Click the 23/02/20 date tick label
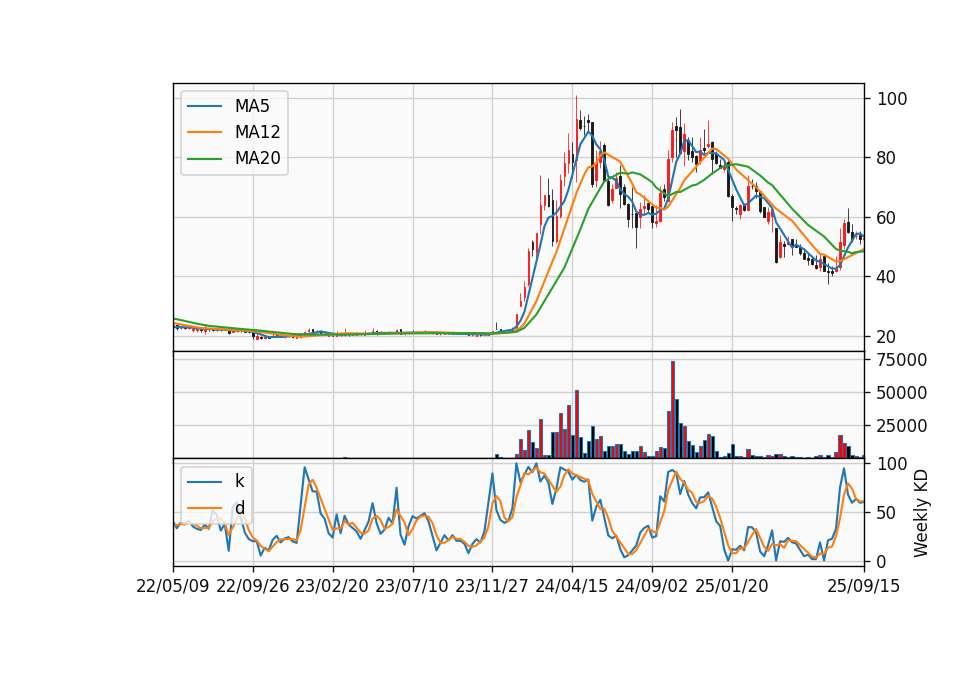960x690 pixels. click(332, 587)
